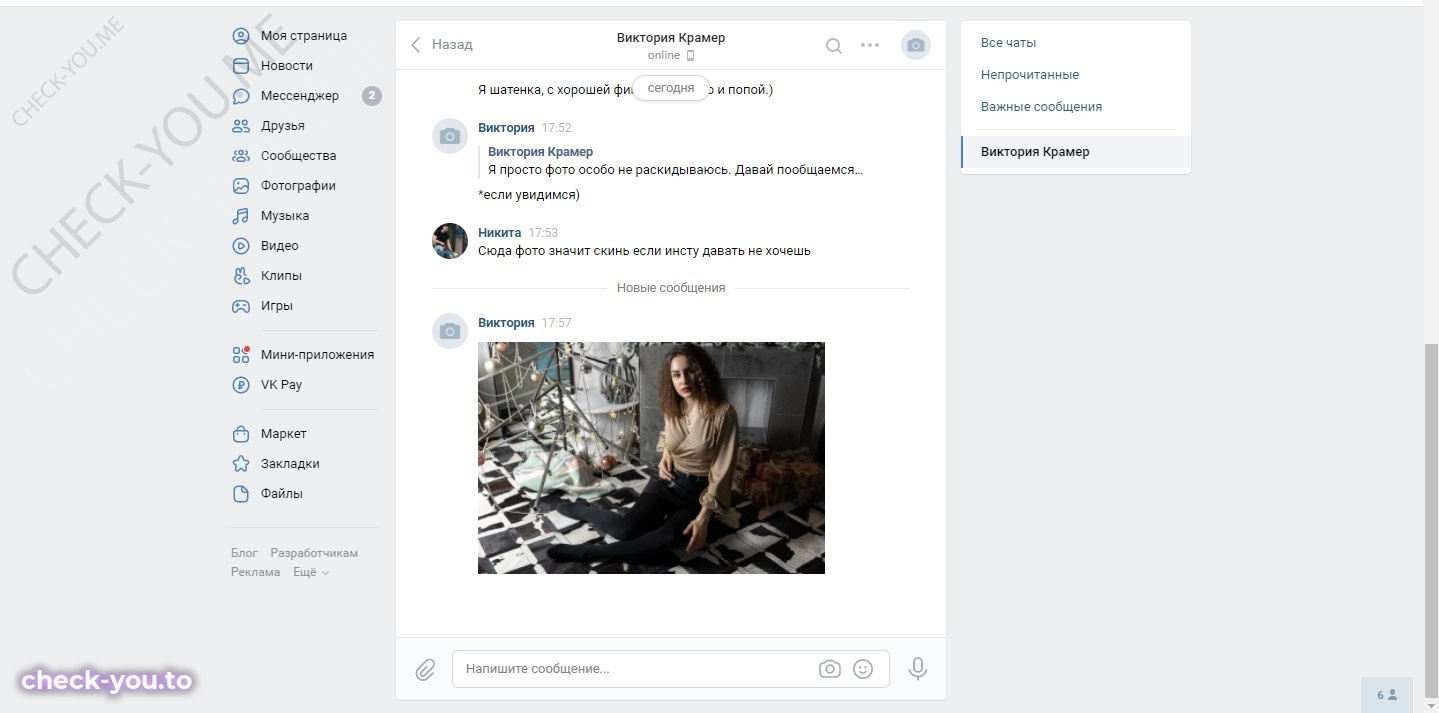The image size is (1439, 713).
Task: Open the Мессенджер chat bubble icon
Action: pyautogui.click(x=240, y=96)
